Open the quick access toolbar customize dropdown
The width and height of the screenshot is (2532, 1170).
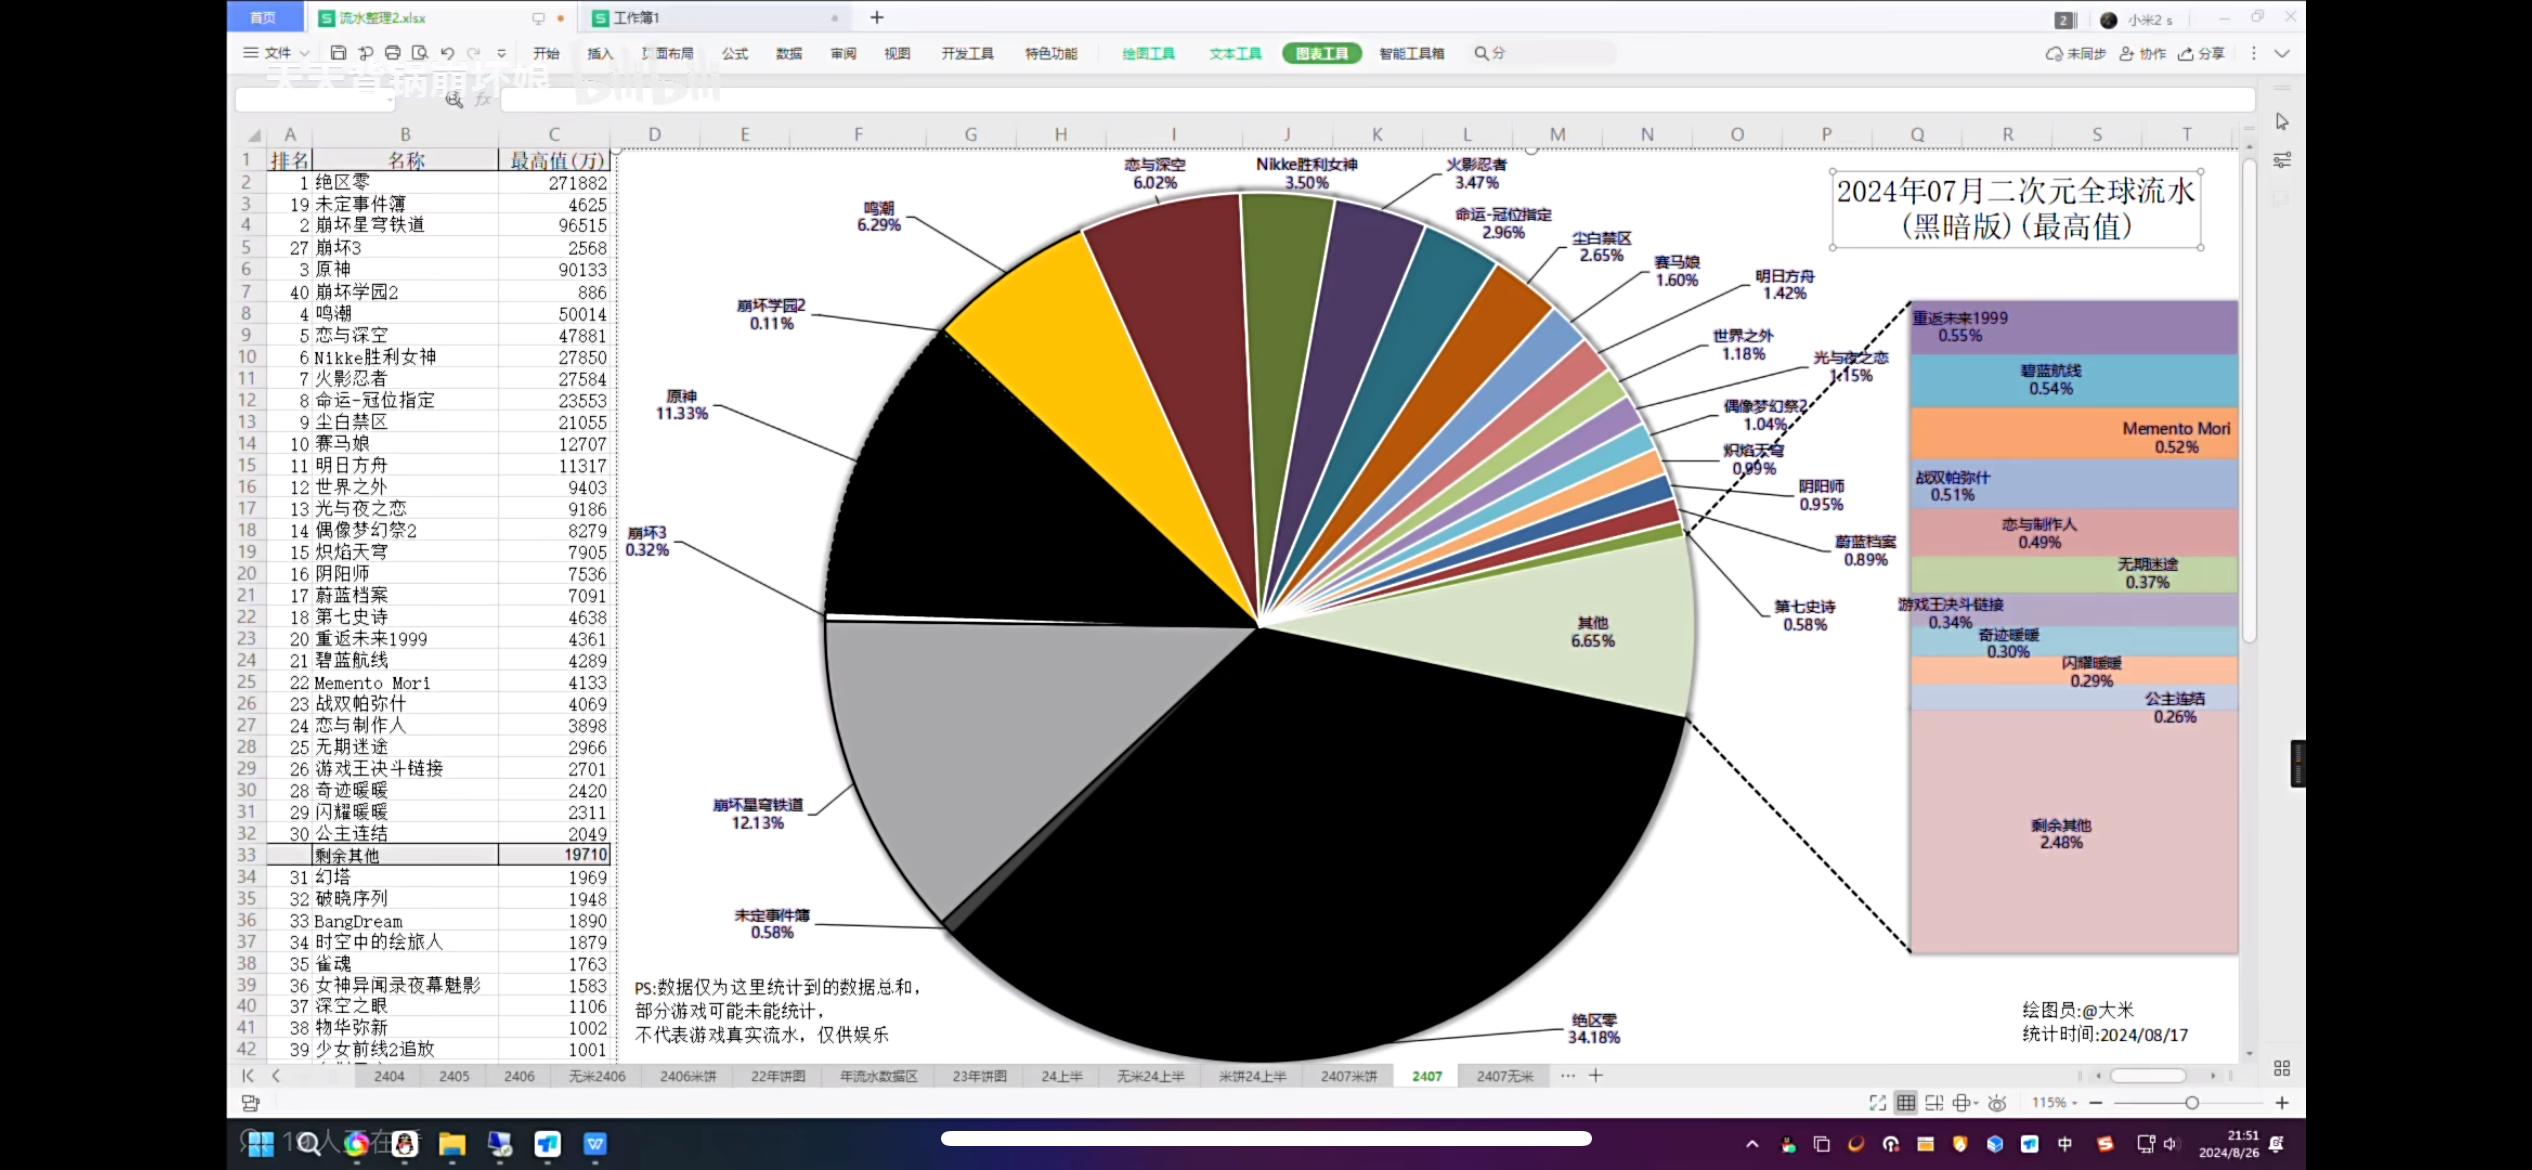pyautogui.click(x=501, y=53)
